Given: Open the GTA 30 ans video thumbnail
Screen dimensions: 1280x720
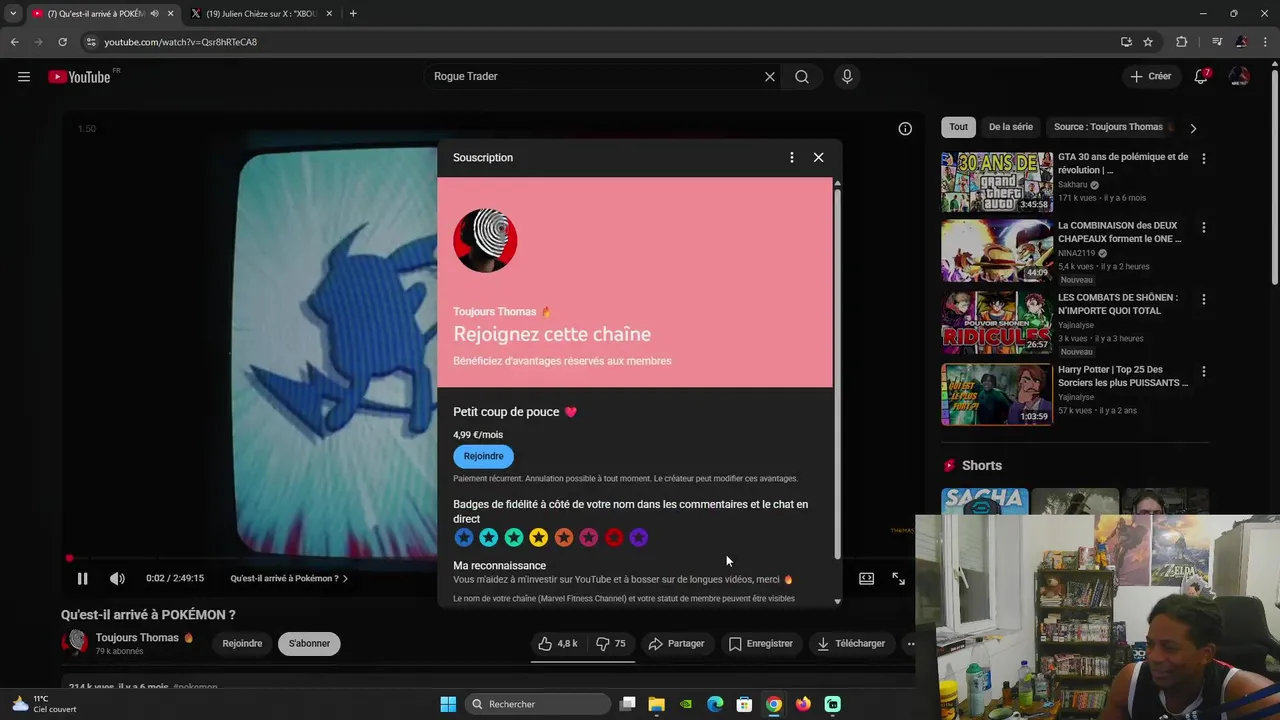Looking at the screenshot, I should 997,182.
